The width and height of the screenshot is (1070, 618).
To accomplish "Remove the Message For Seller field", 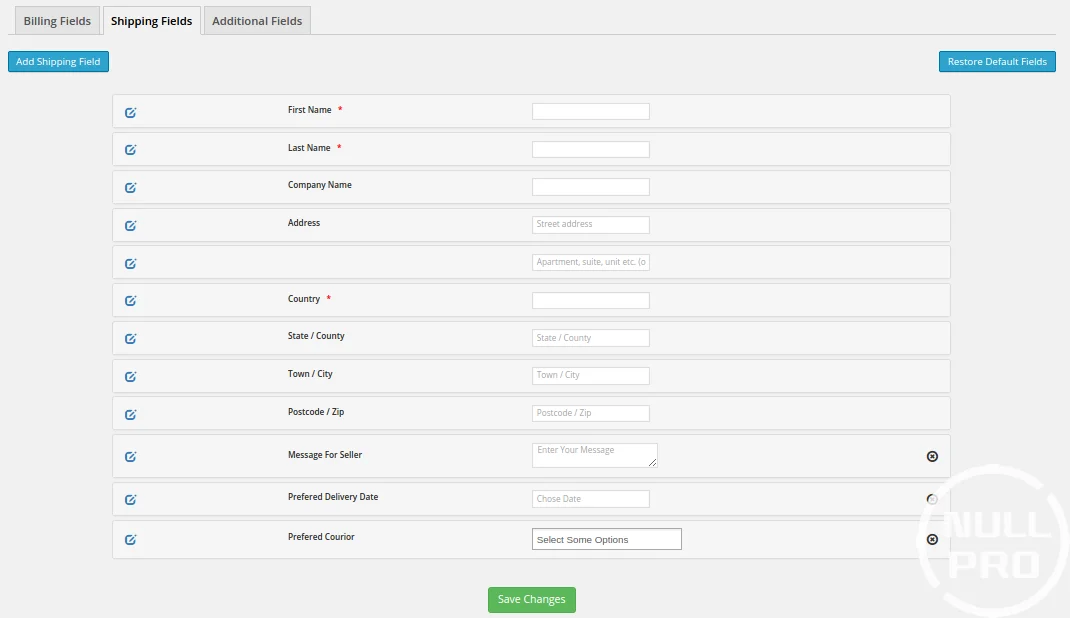I will pos(932,456).
